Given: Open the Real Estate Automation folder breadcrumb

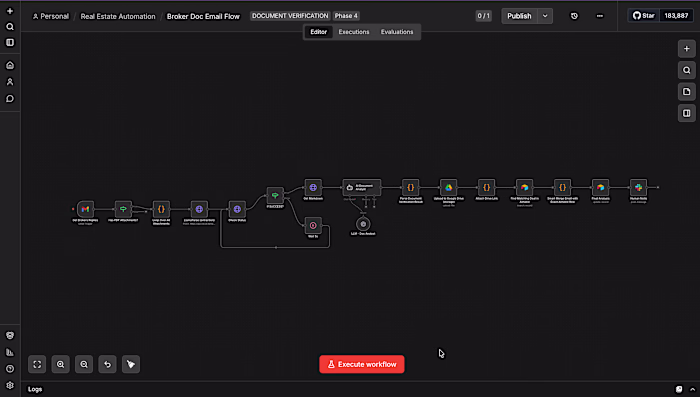Looking at the screenshot, I should tap(118, 16).
